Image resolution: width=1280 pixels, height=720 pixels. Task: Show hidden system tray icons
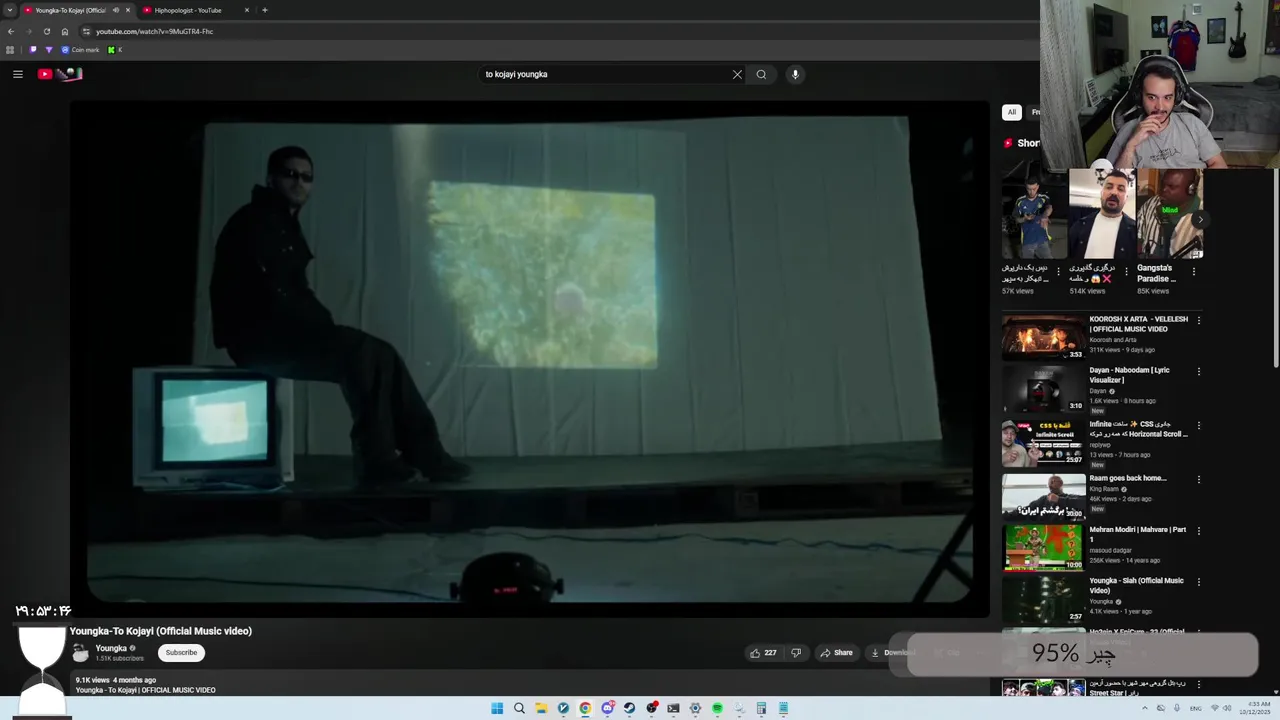tap(1145, 708)
